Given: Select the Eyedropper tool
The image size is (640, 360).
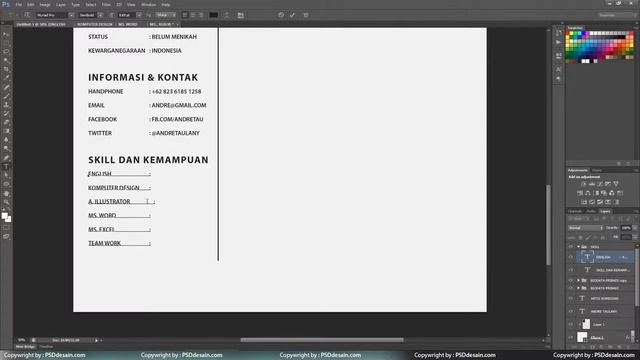Looking at the screenshot, I should 6,78.
